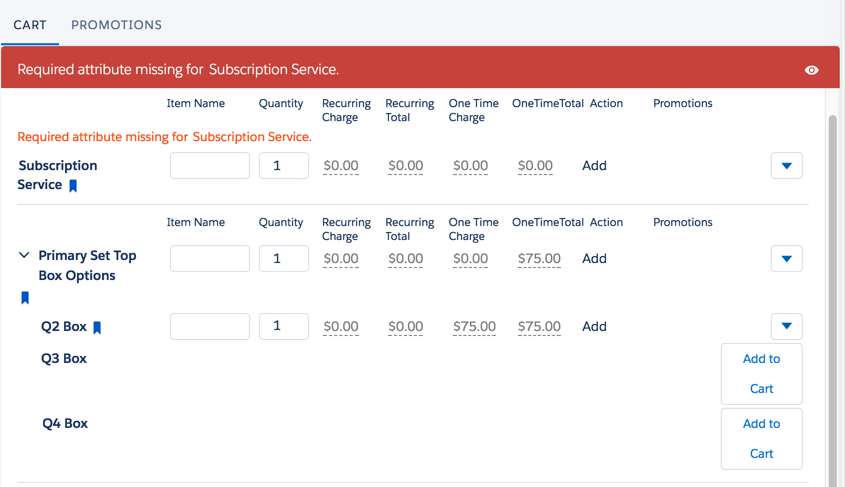
Task: Focus Item Name field for Subscription Service
Action: tap(210, 165)
